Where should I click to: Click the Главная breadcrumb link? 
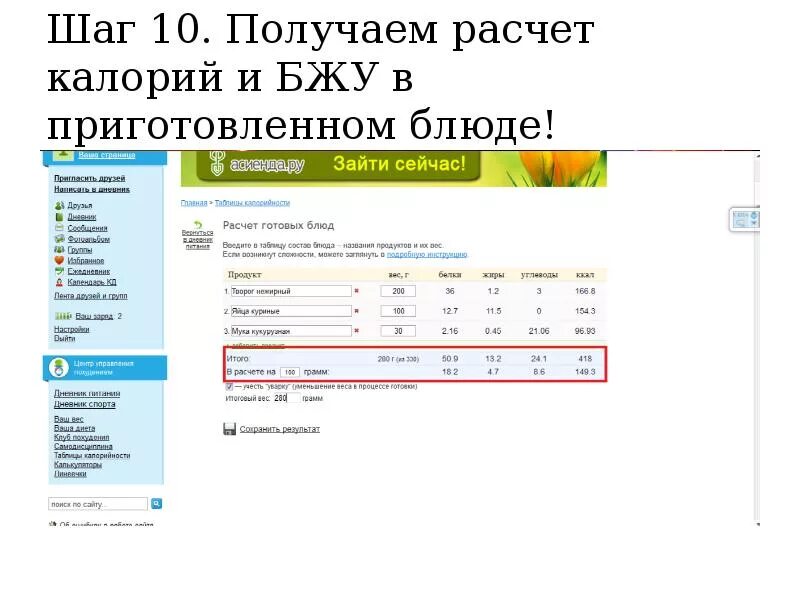(x=194, y=203)
